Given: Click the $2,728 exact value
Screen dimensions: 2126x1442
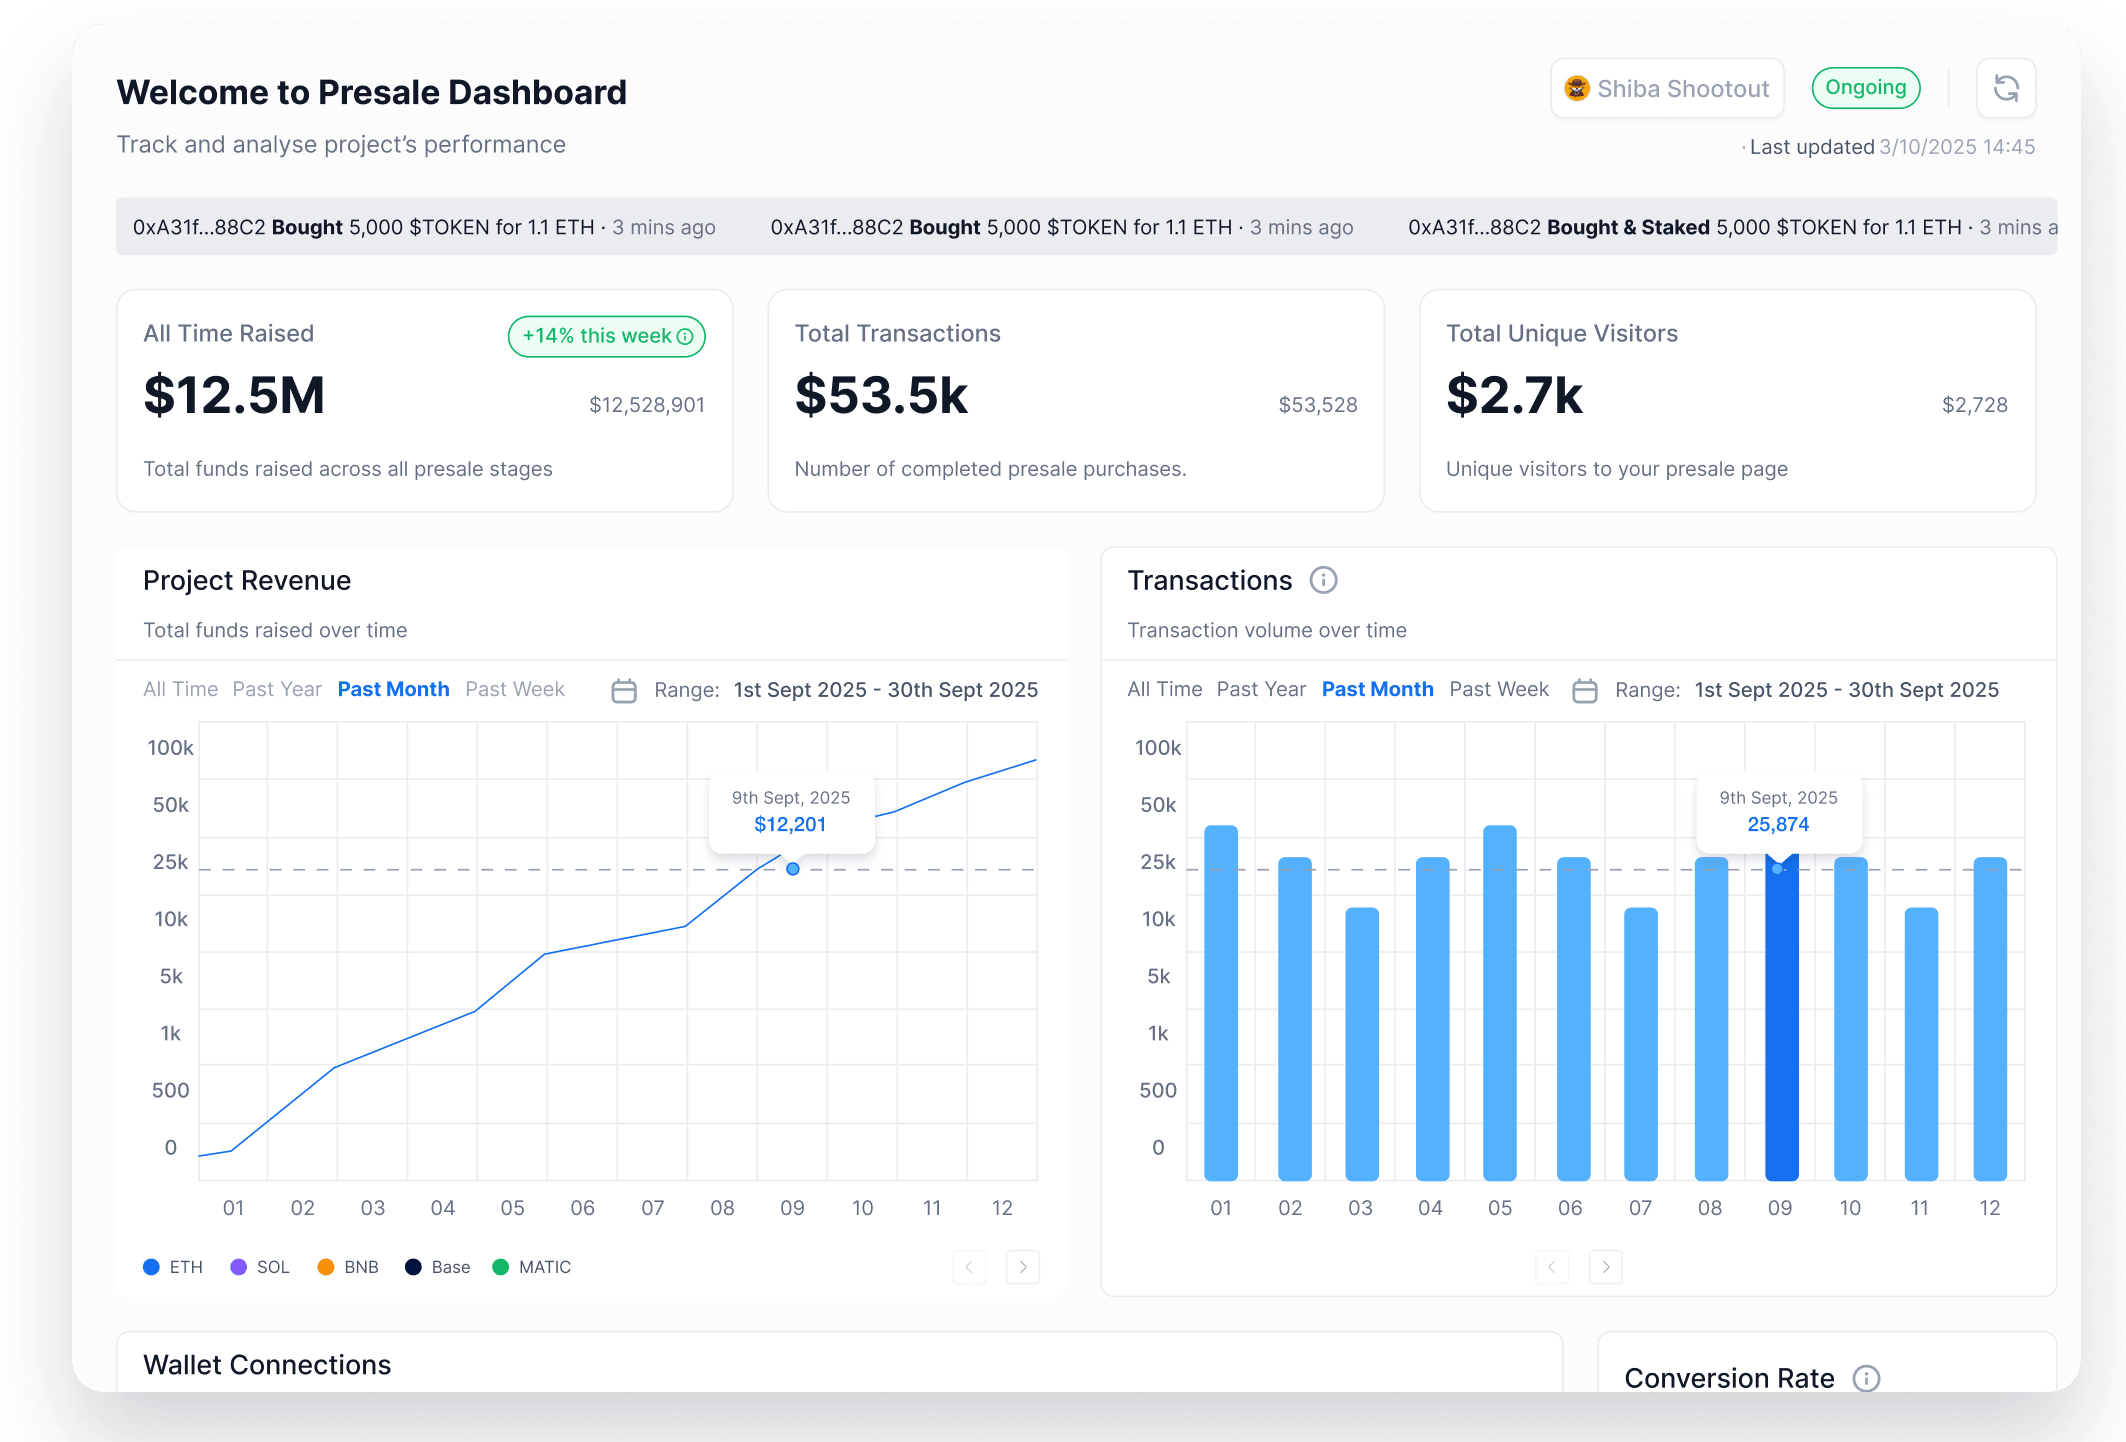Looking at the screenshot, I should point(1975,405).
